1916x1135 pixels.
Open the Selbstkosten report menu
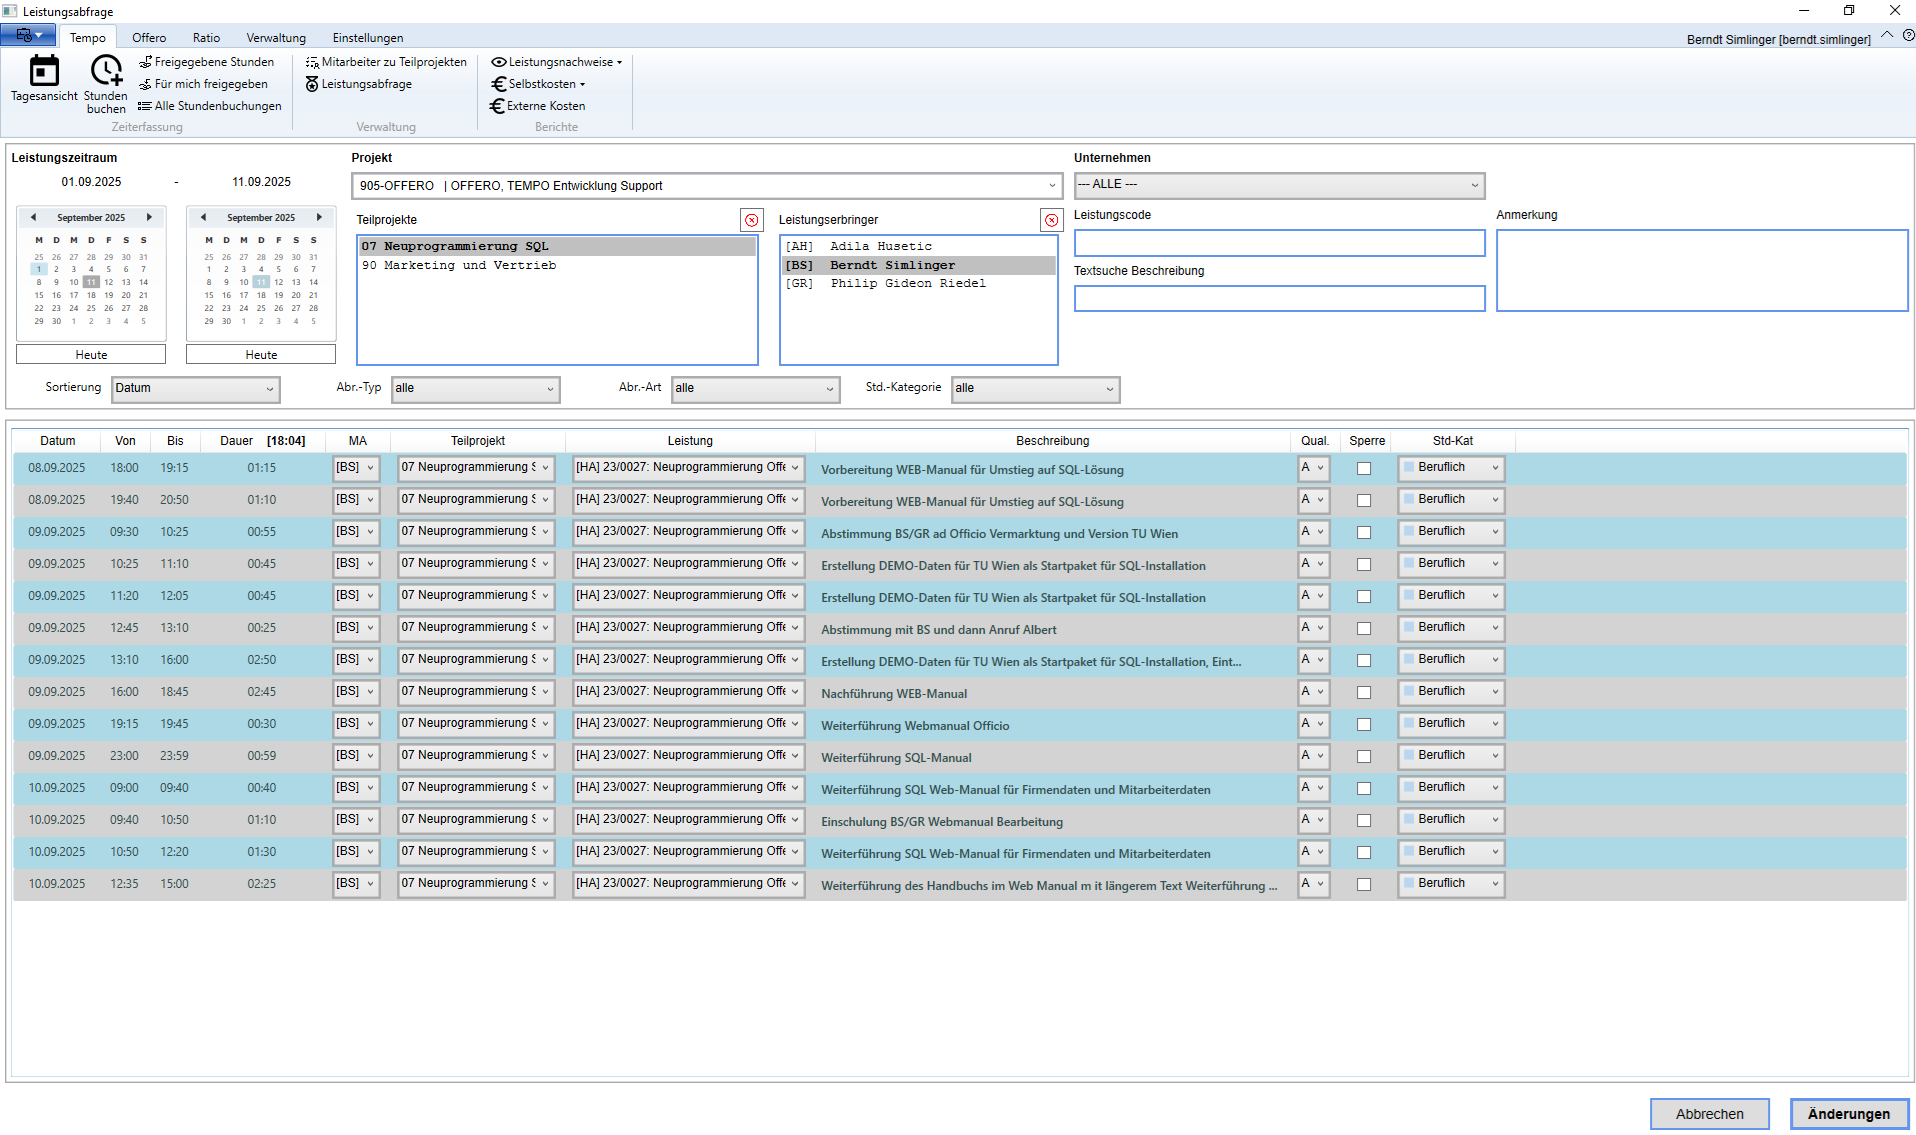coord(538,84)
